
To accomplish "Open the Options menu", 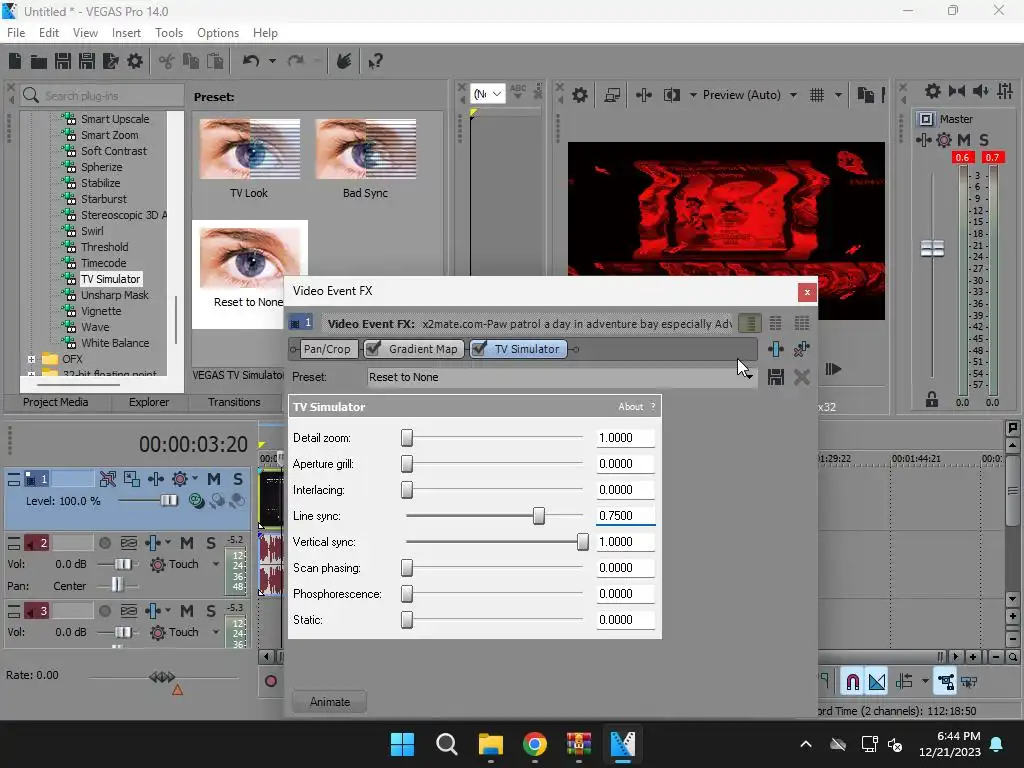I will coord(217,33).
